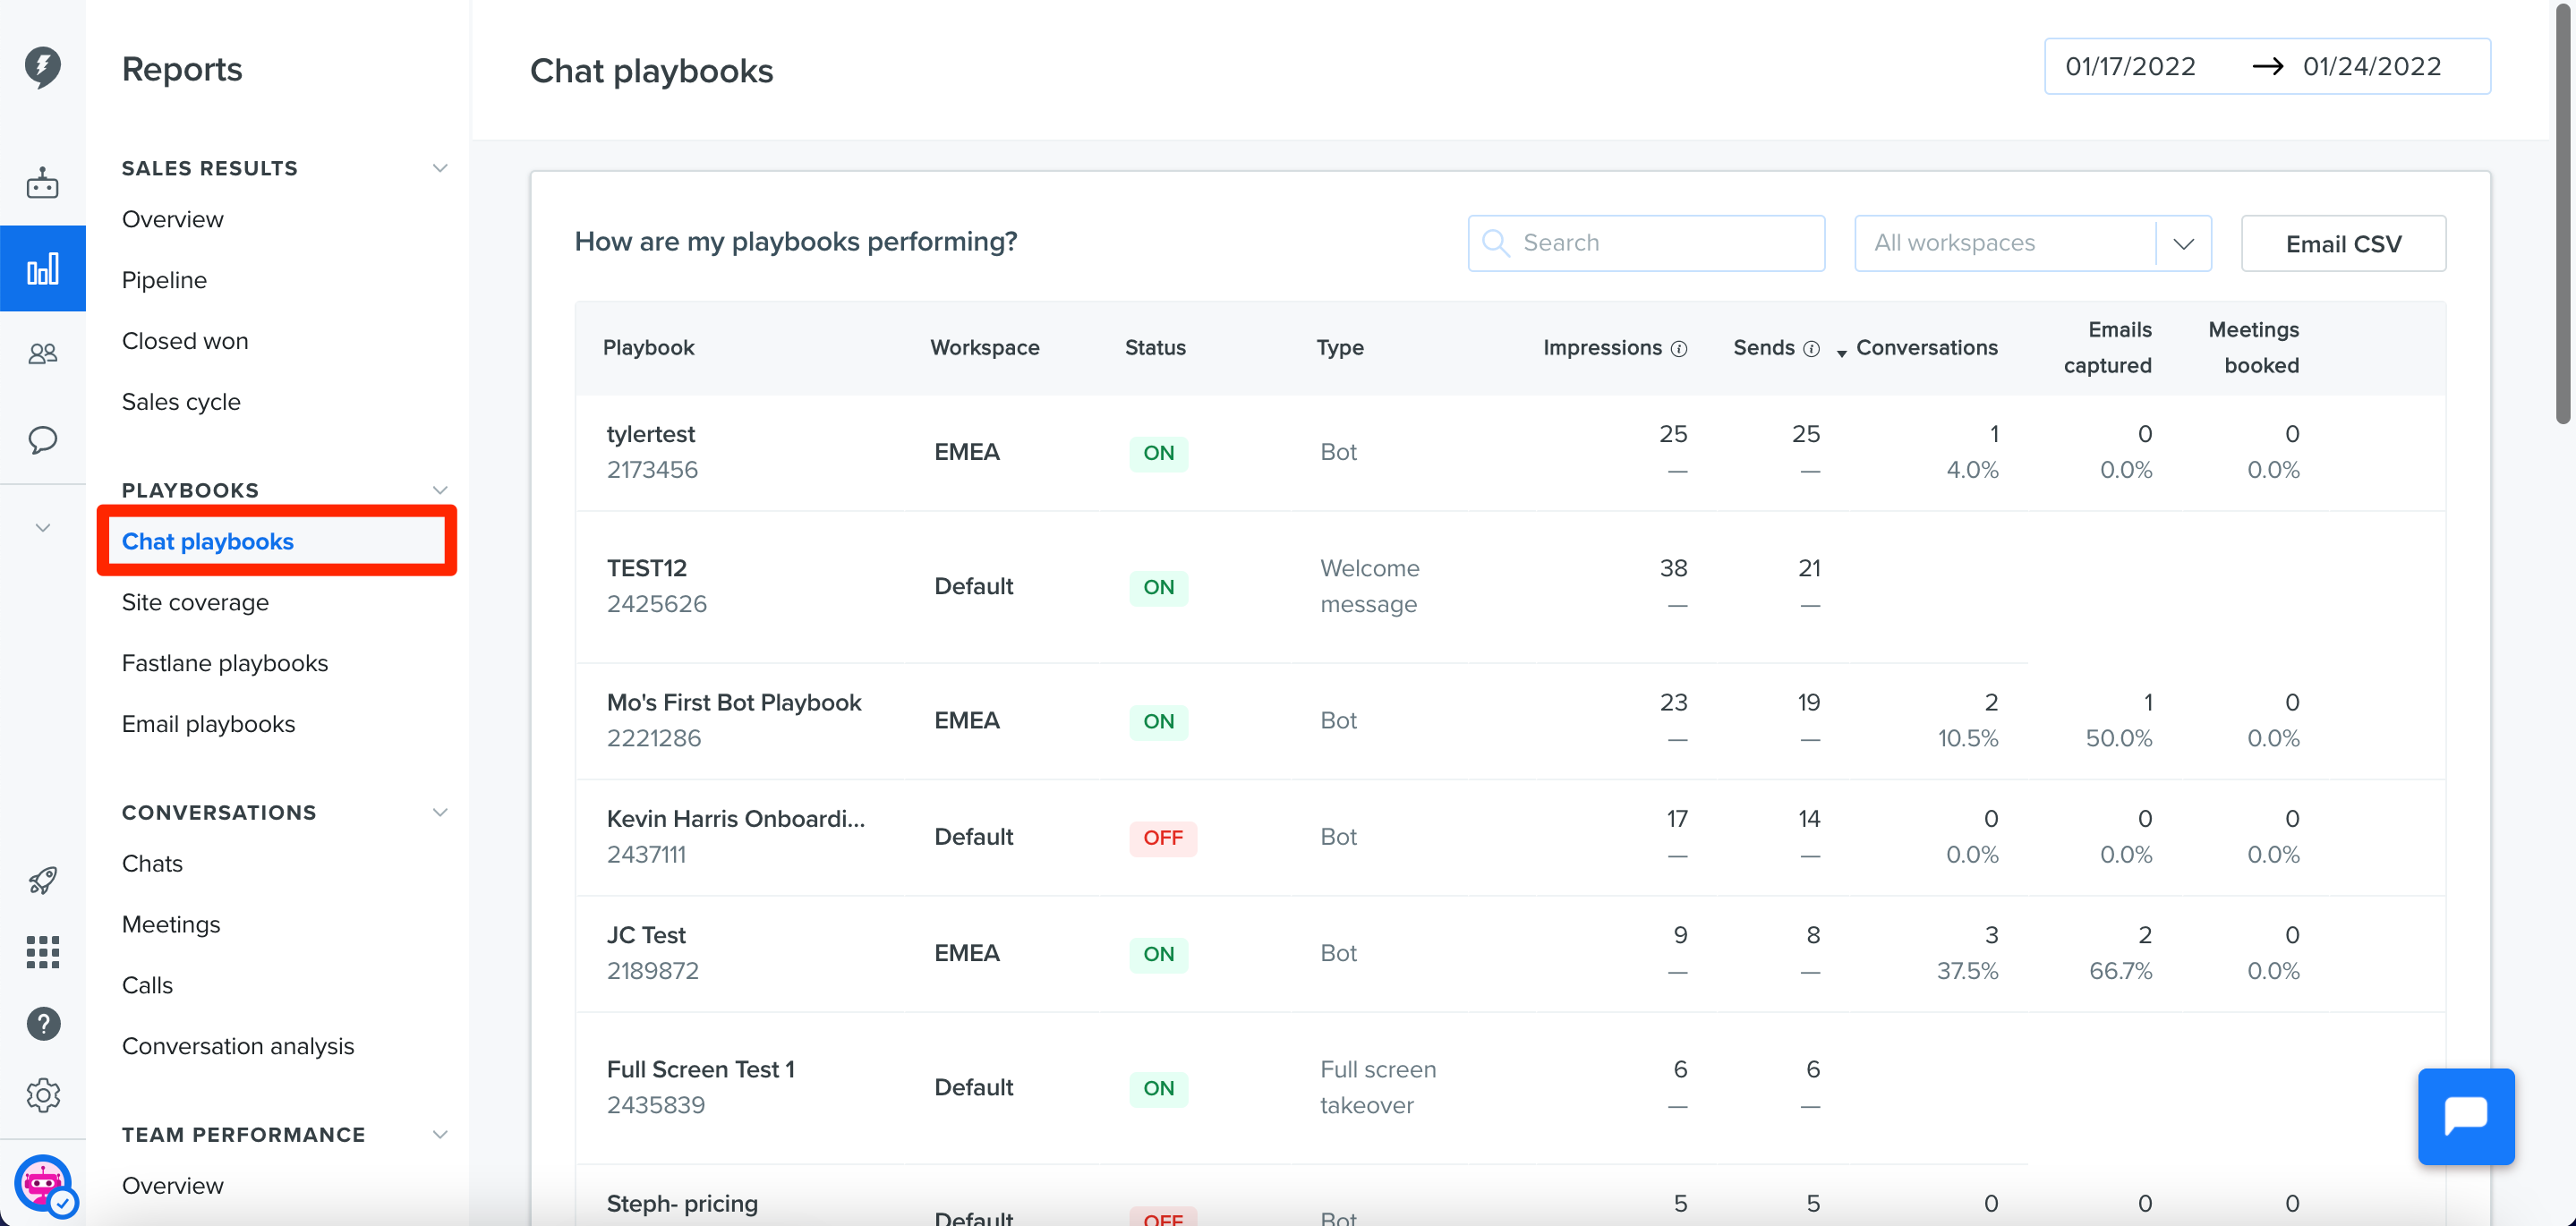Open the contacts people icon
This screenshot has width=2576, height=1226.
pos(42,353)
